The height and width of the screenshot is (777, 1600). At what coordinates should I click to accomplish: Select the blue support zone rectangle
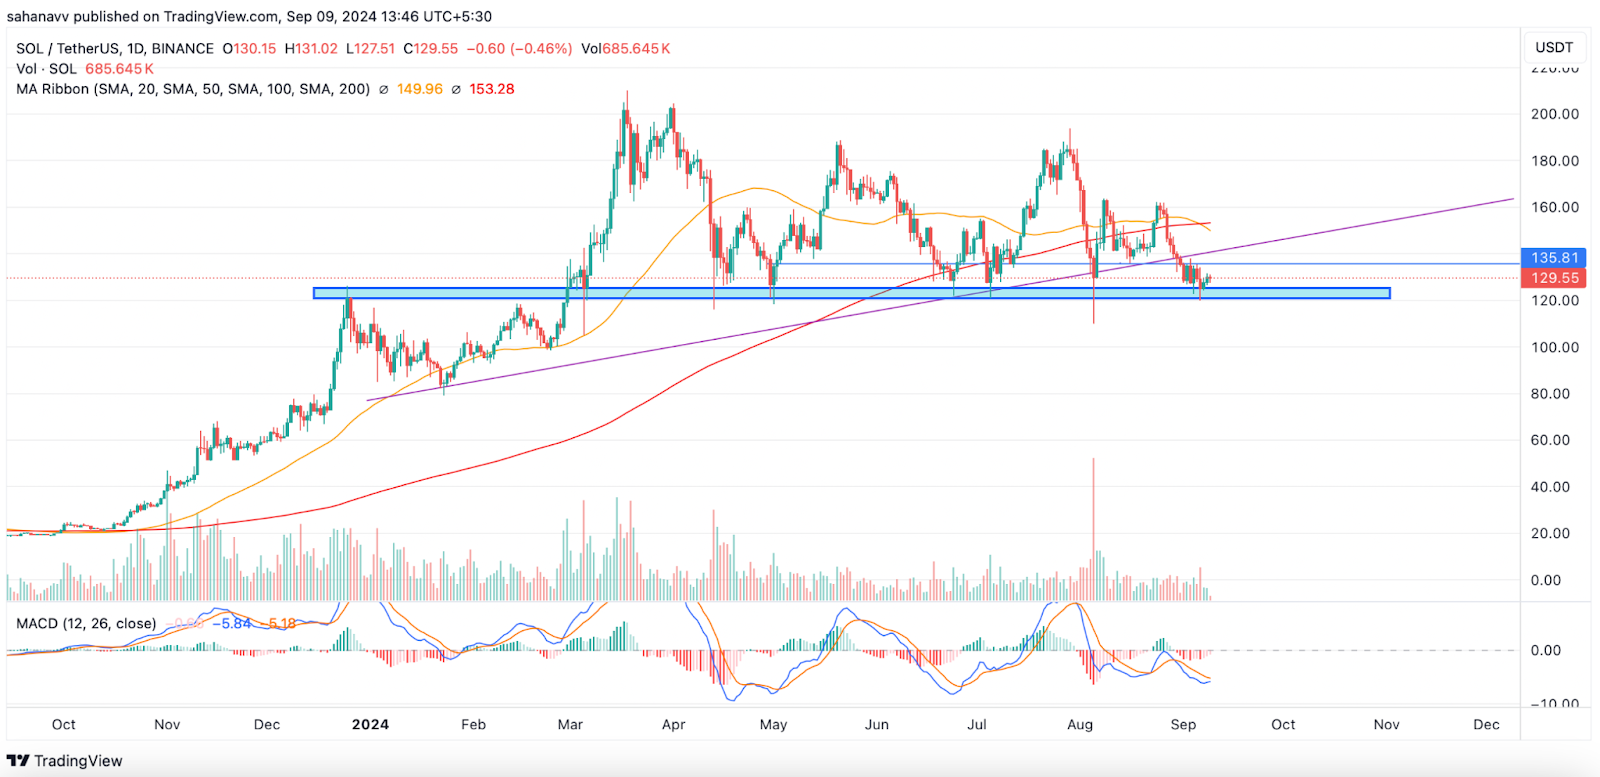[x=851, y=293]
